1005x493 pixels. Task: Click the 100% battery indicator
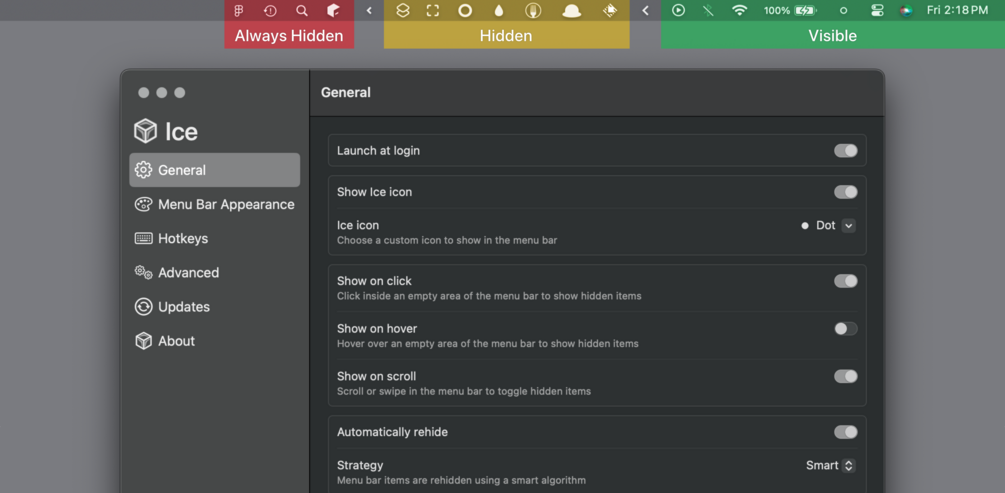tap(790, 10)
